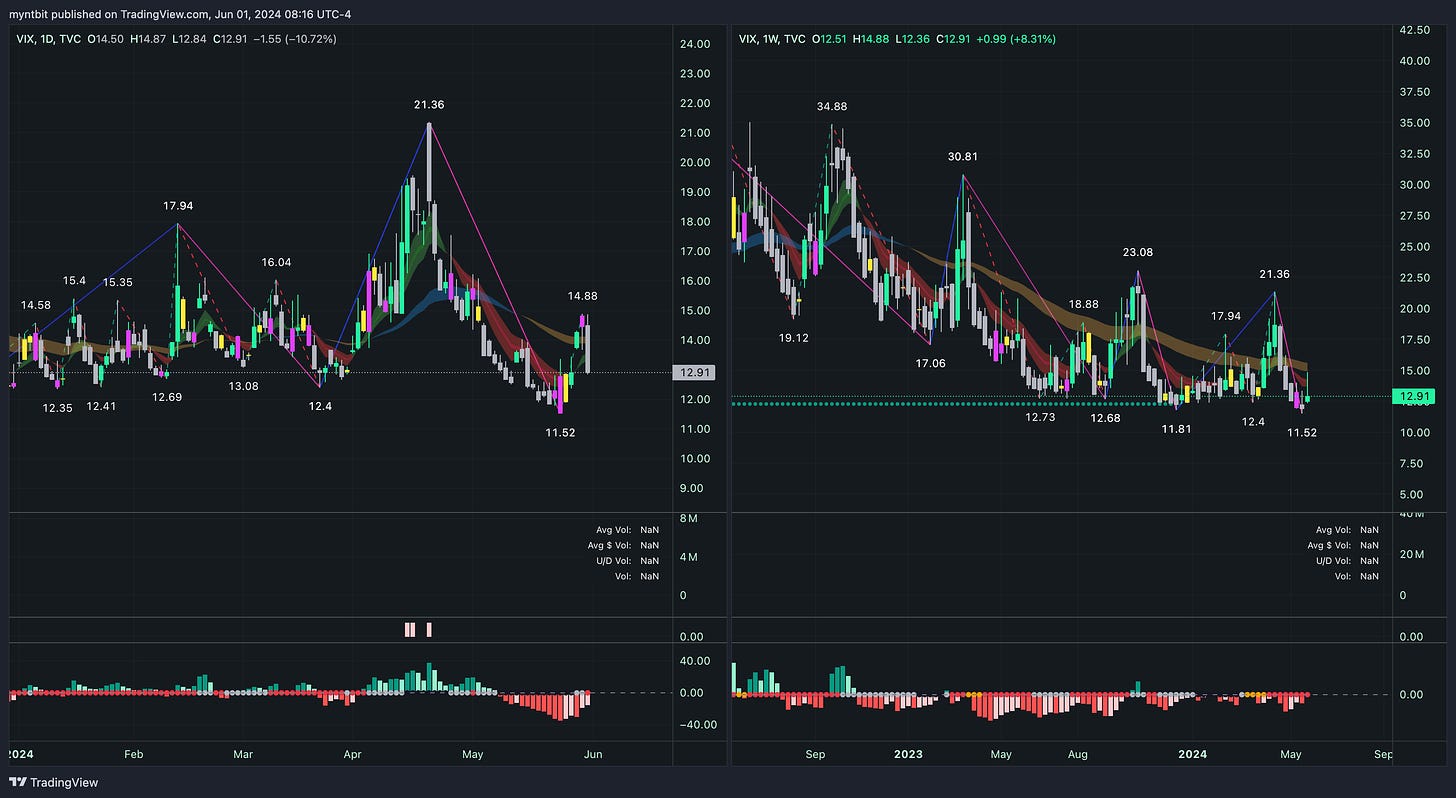Click the 40.00 level in daily indicator pane
1456x798 pixels.
coord(695,661)
